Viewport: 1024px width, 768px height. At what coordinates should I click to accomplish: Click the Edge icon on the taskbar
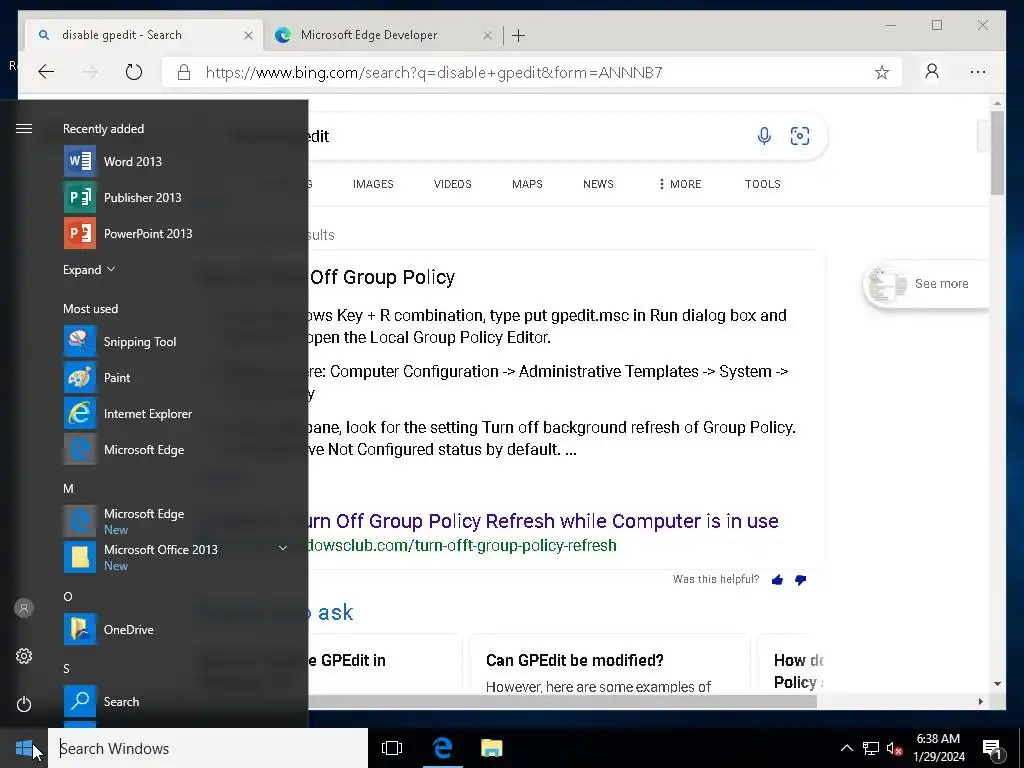point(442,748)
